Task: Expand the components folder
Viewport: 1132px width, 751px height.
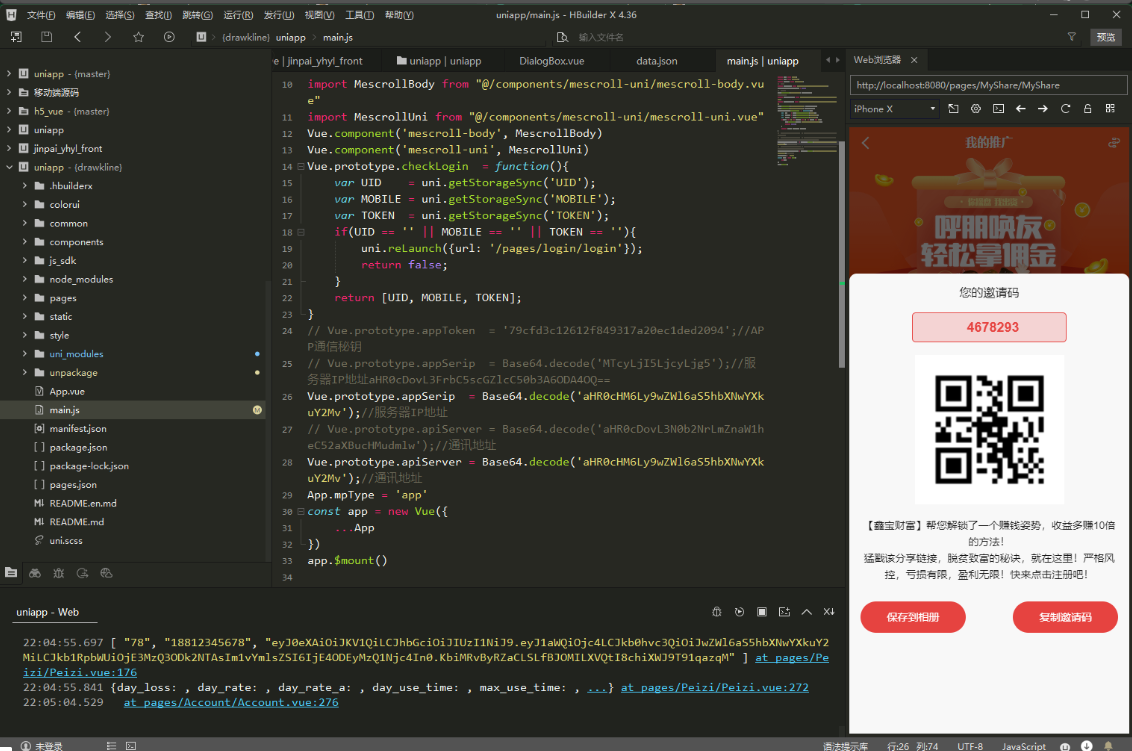Action: [x=25, y=242]
